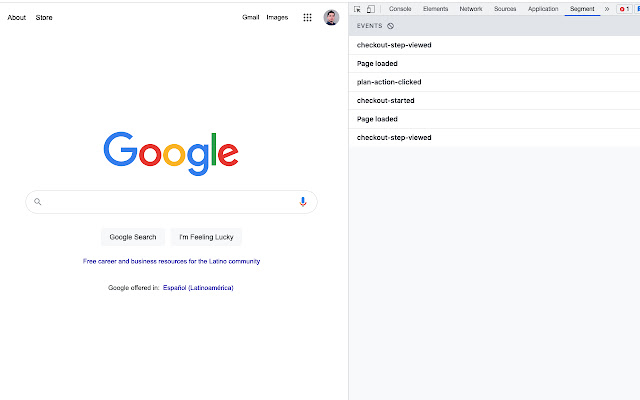Select the first Page loaded event
The width and height of the screenshot is (640, 400).
coord(494,64)
